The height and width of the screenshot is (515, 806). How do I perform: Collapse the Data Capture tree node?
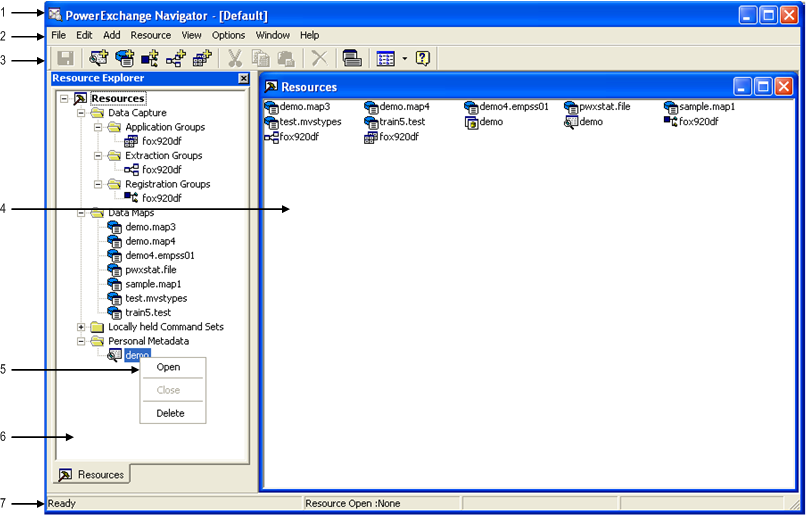[x=81, y=113]
